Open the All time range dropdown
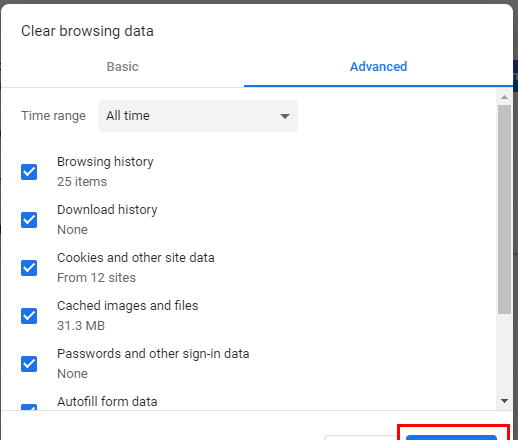The width and height of the screenshot is (518, 440). 198,116
